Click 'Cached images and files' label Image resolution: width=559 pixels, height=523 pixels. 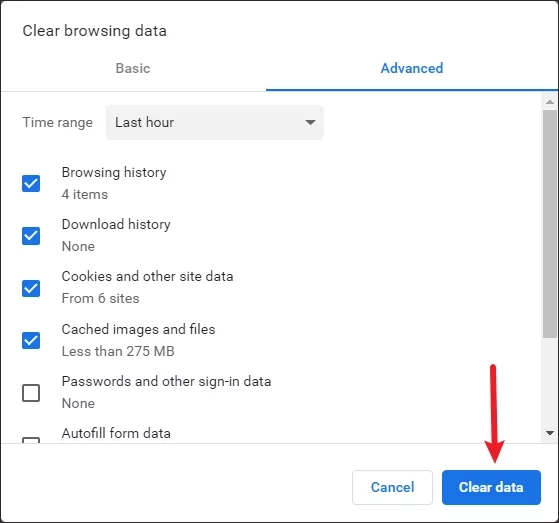139,329
